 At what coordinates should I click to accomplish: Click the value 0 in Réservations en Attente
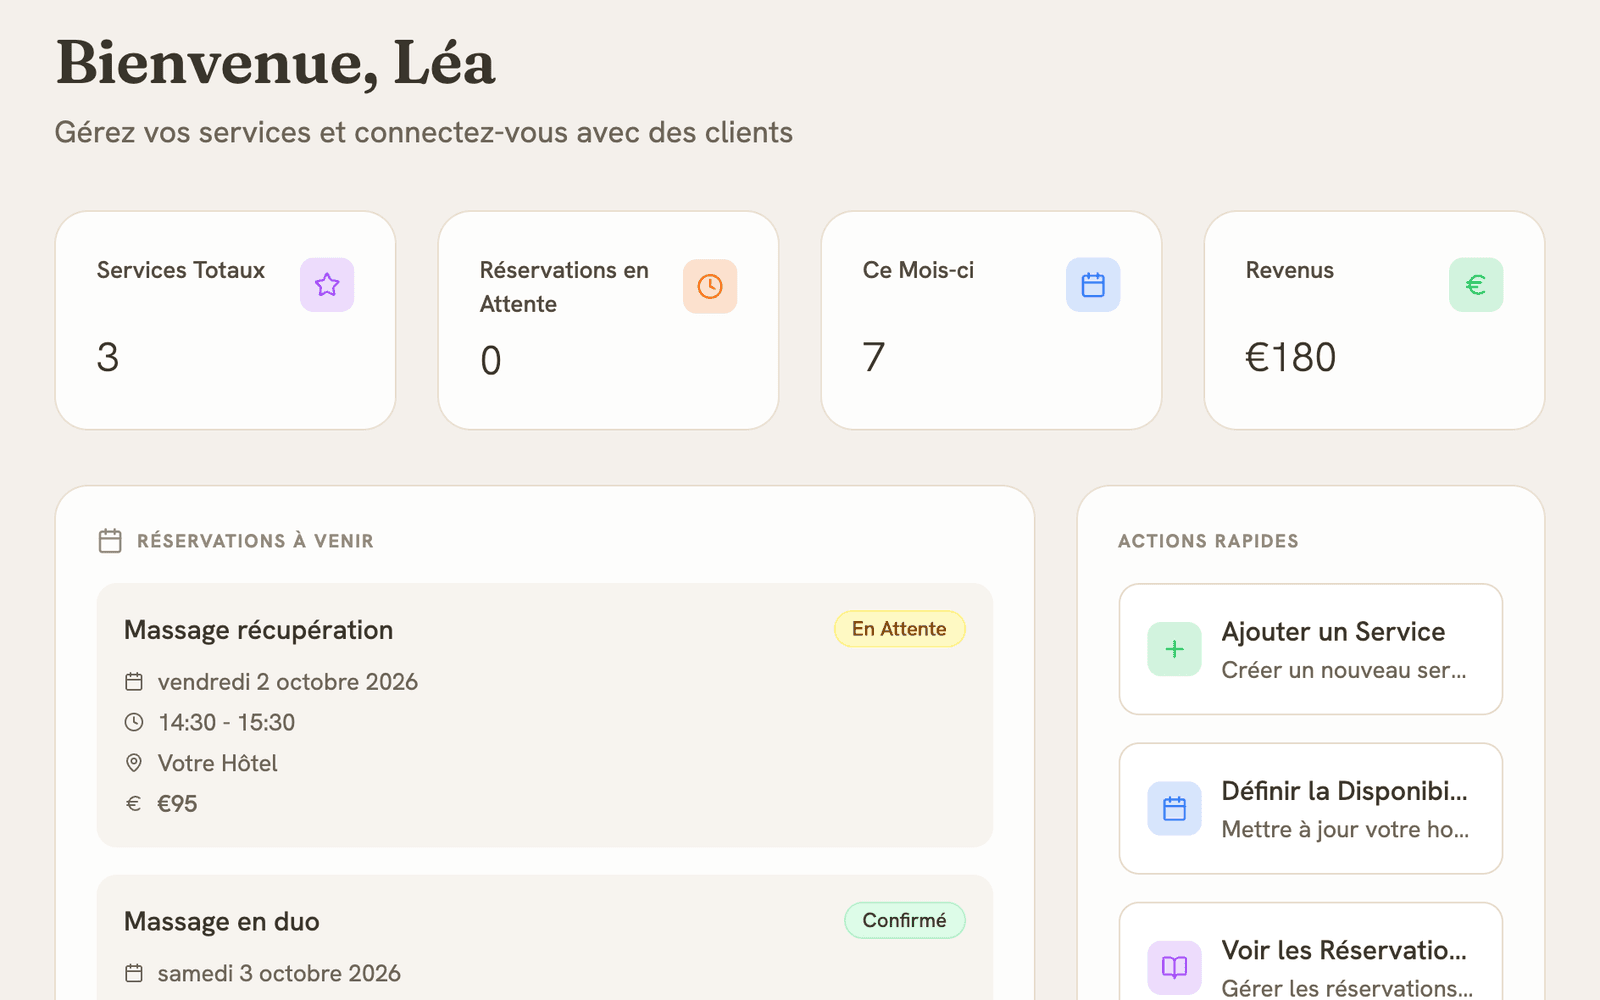(x=491, y=360)
